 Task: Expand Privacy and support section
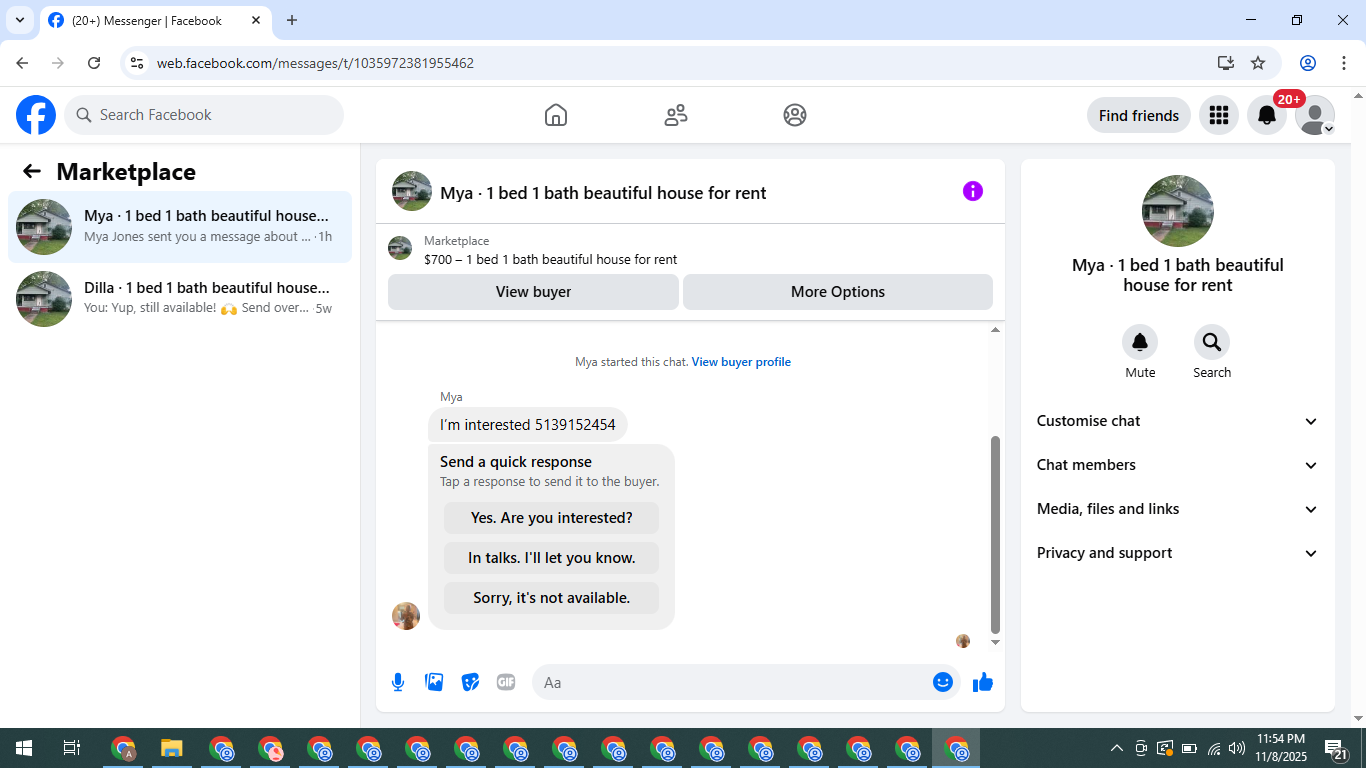pos(1178,553)
